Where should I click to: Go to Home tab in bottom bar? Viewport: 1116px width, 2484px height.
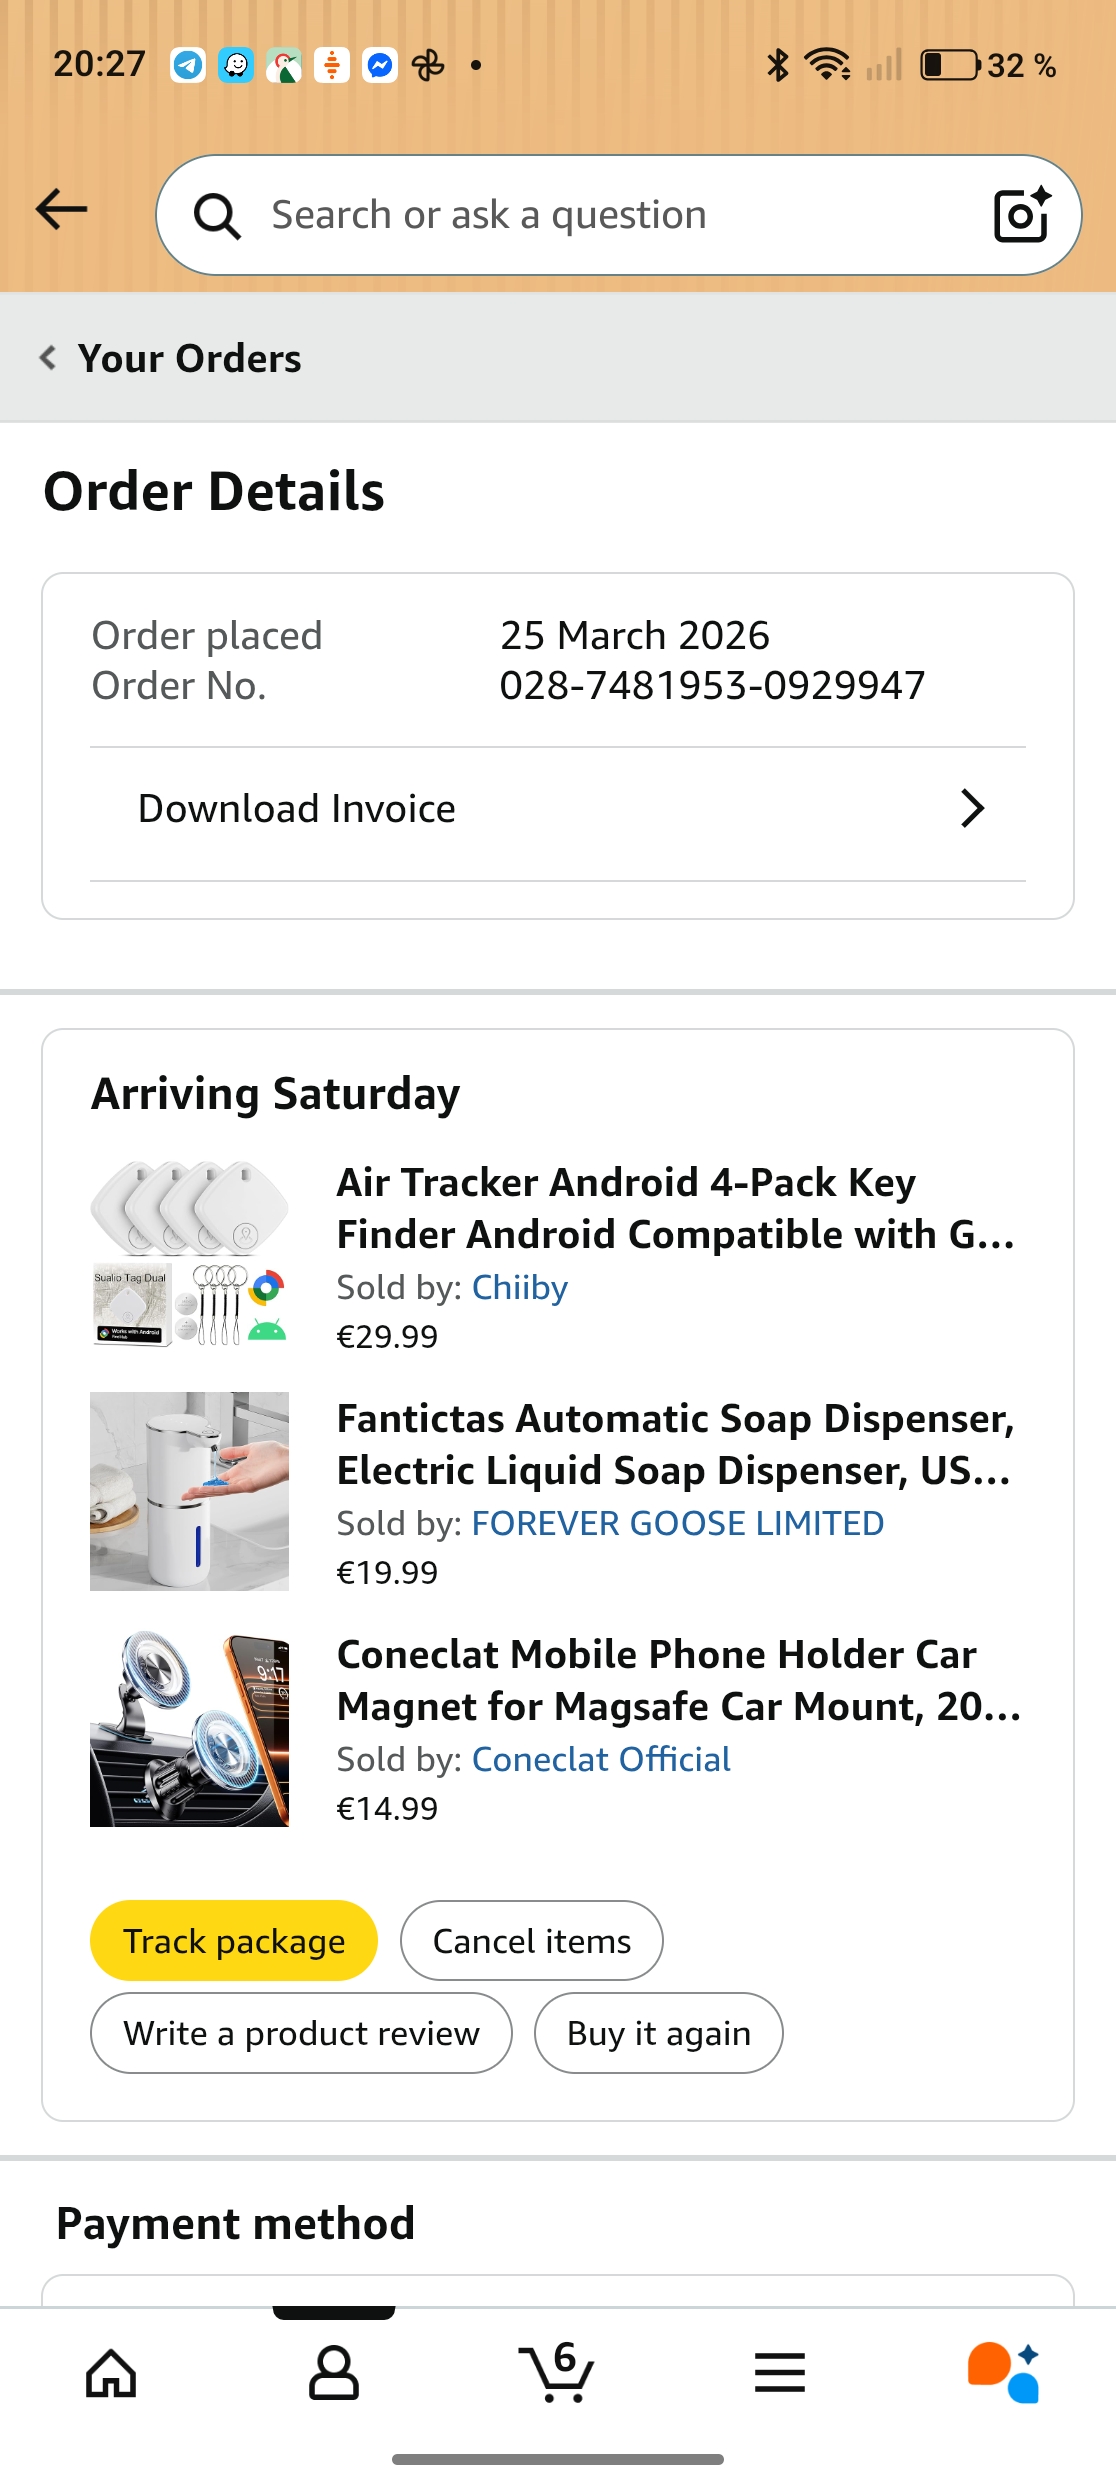pyautogui.click(x=111, y=2372)
